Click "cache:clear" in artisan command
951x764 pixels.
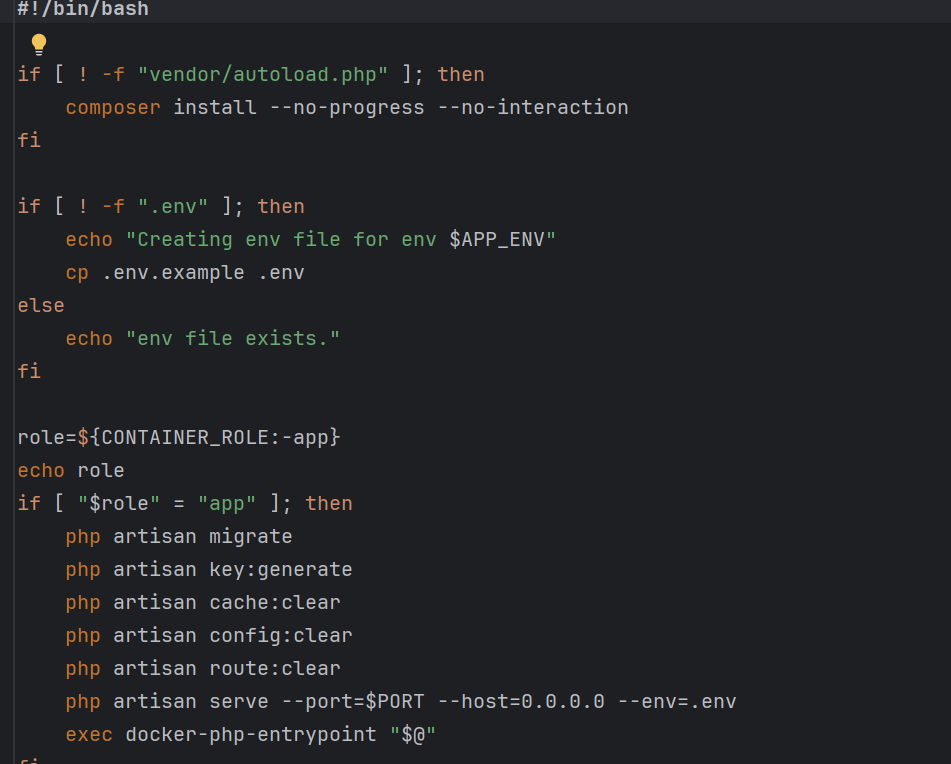coord(275,603)
